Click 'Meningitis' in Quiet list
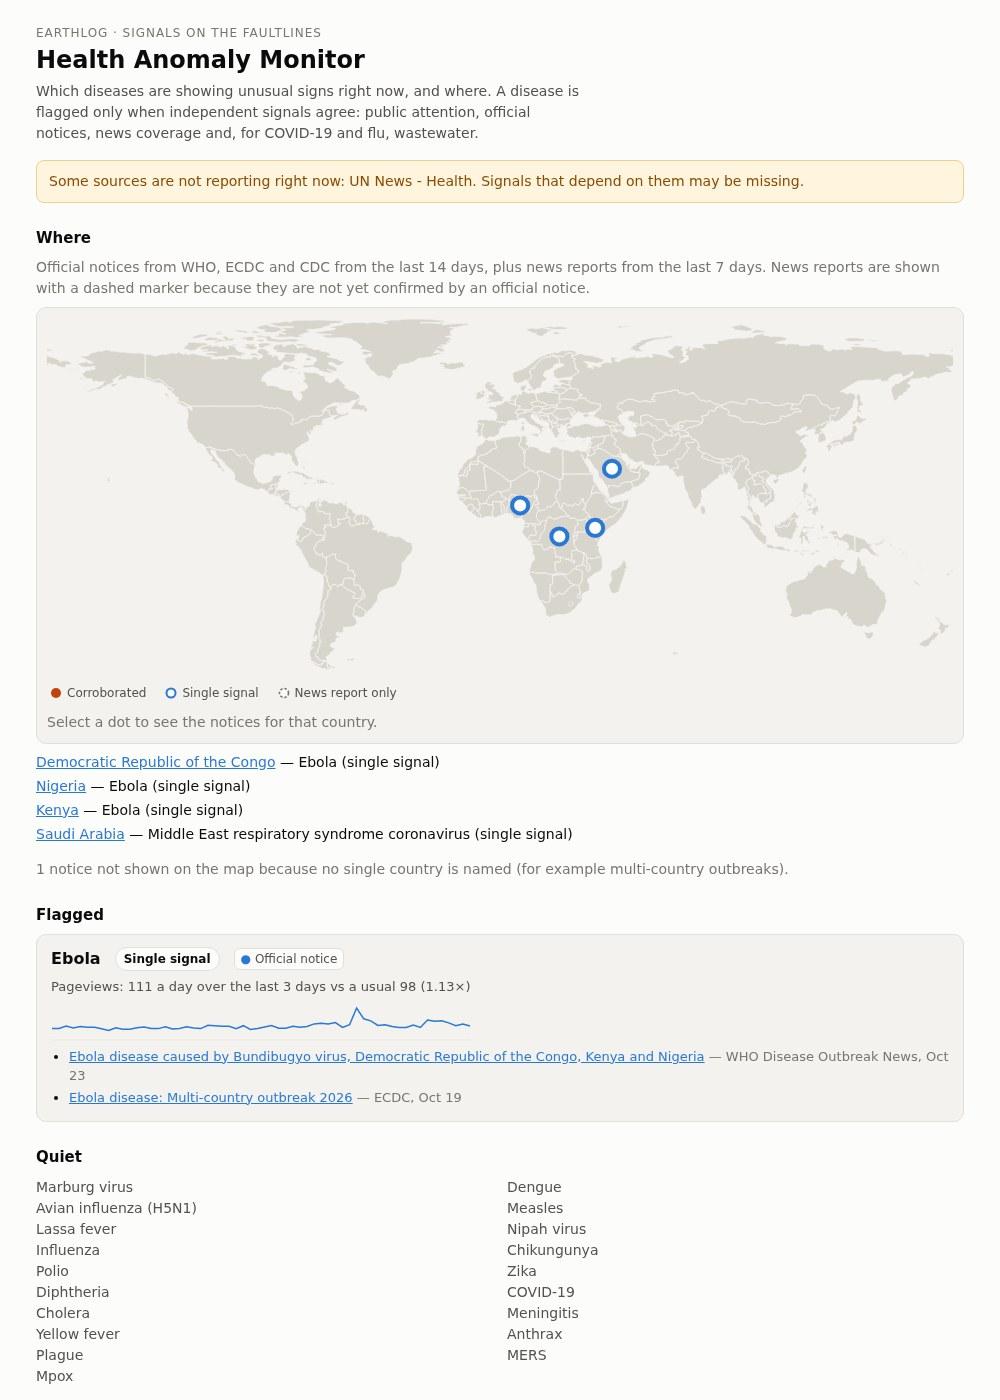1000x1400 pixels. tap(543, 1313)
